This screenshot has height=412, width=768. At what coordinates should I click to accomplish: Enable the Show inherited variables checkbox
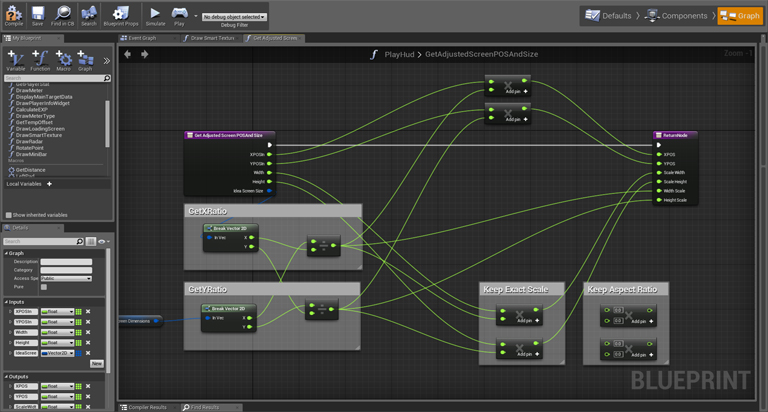point(9,215)
